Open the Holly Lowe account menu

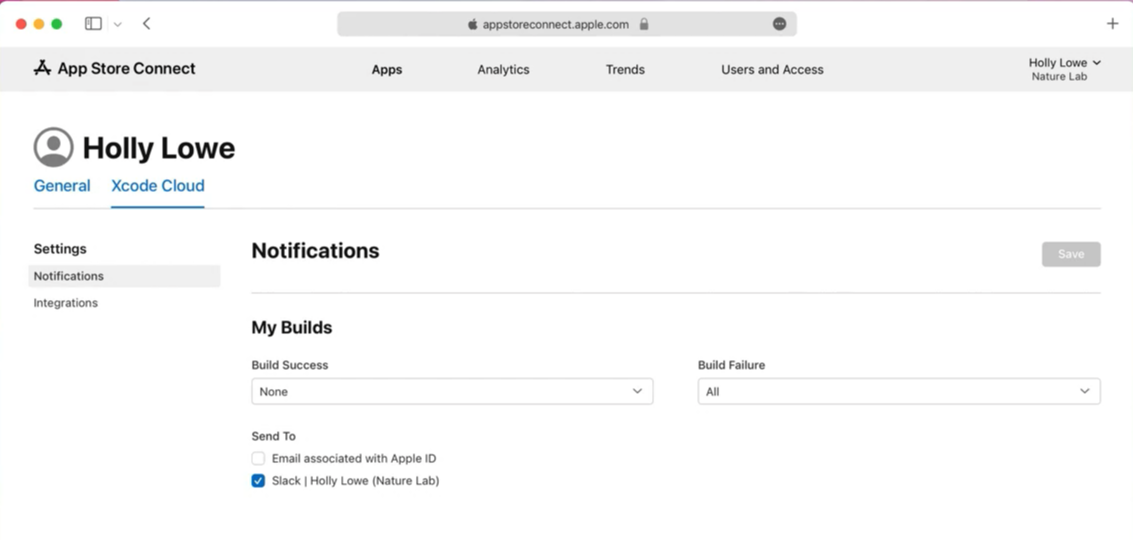point(1064,69)
